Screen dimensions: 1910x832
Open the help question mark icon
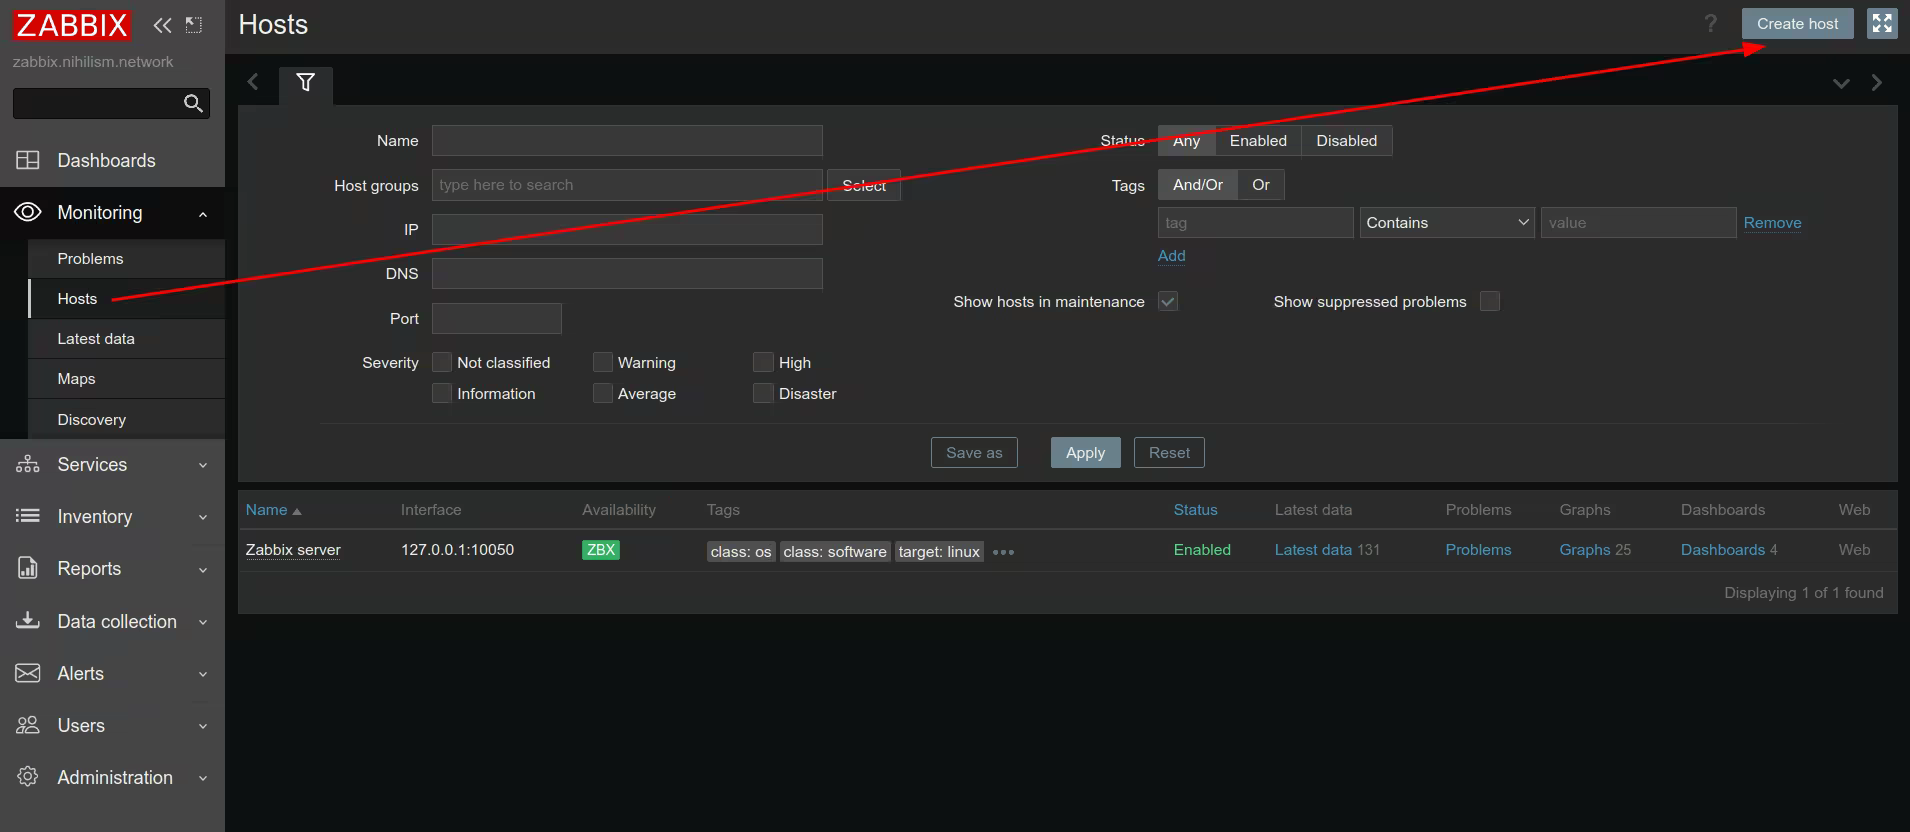(x=1711, y=24)
